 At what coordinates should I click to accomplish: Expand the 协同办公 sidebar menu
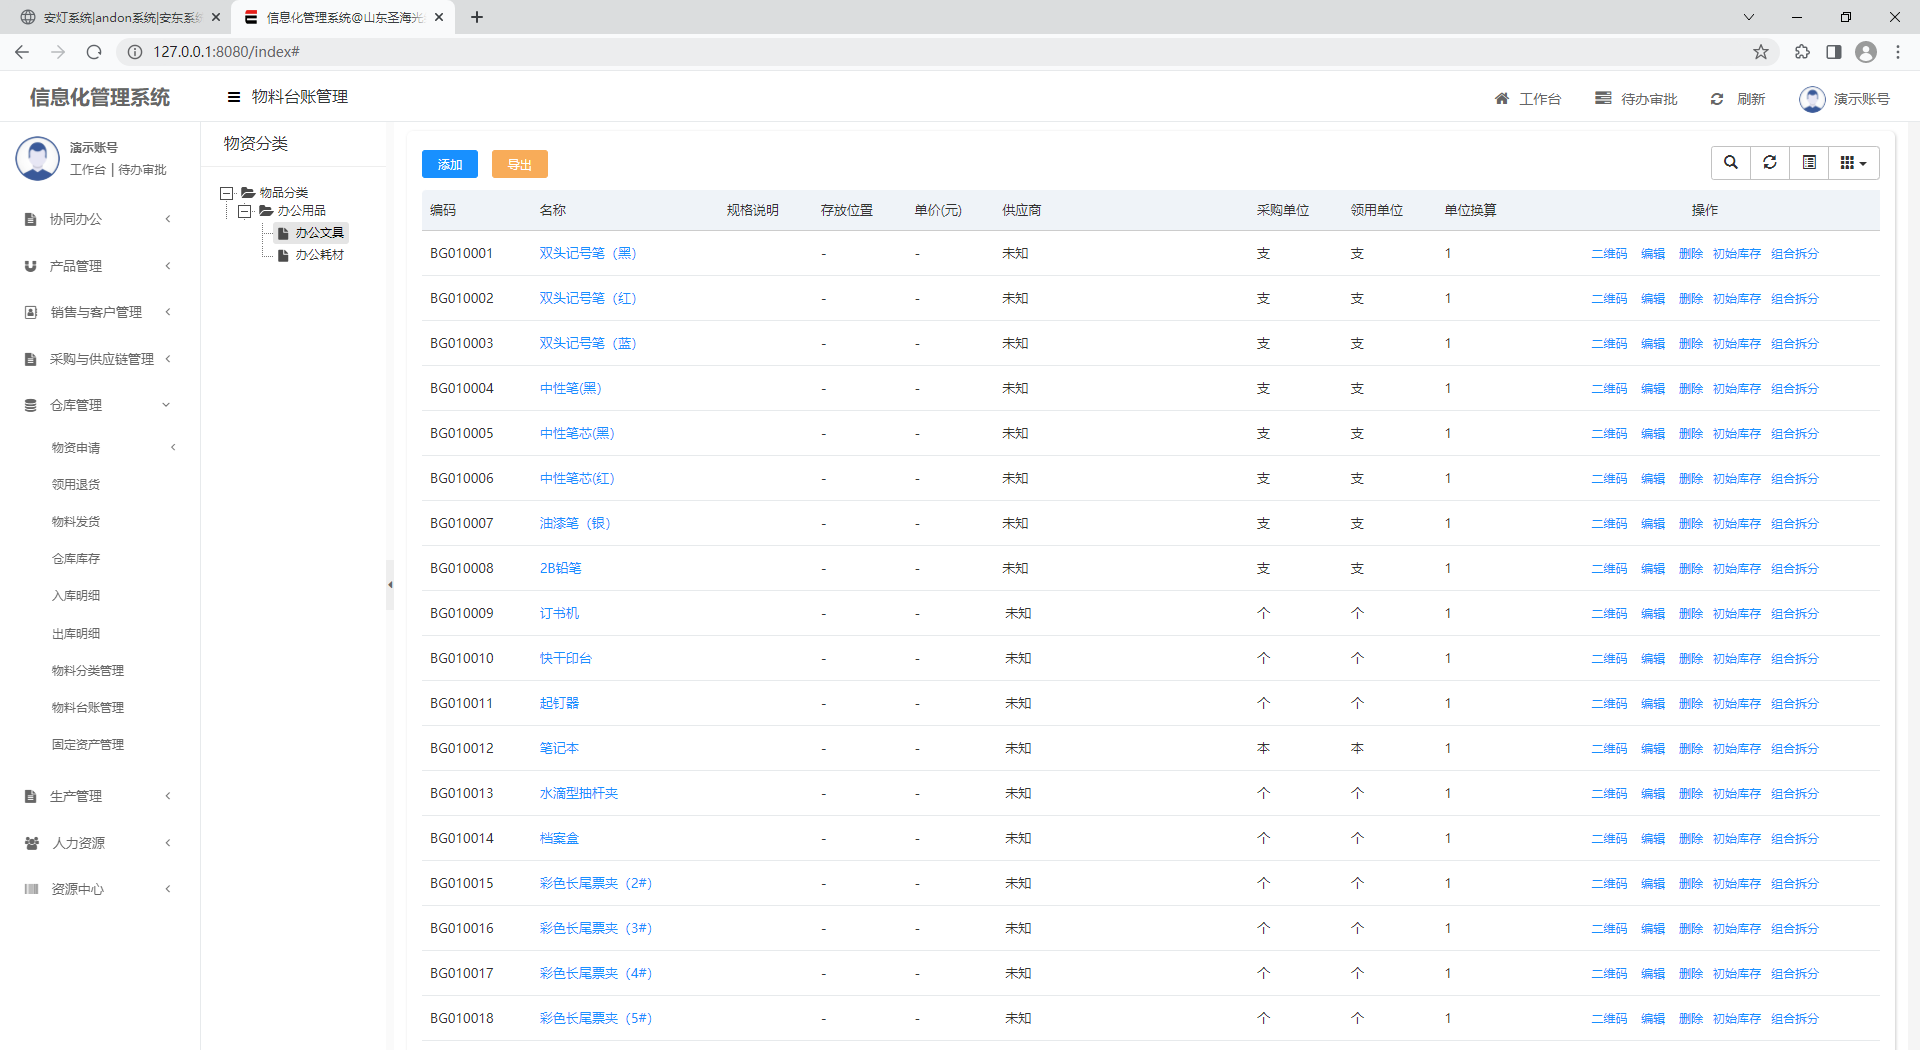tap(97, 219)
